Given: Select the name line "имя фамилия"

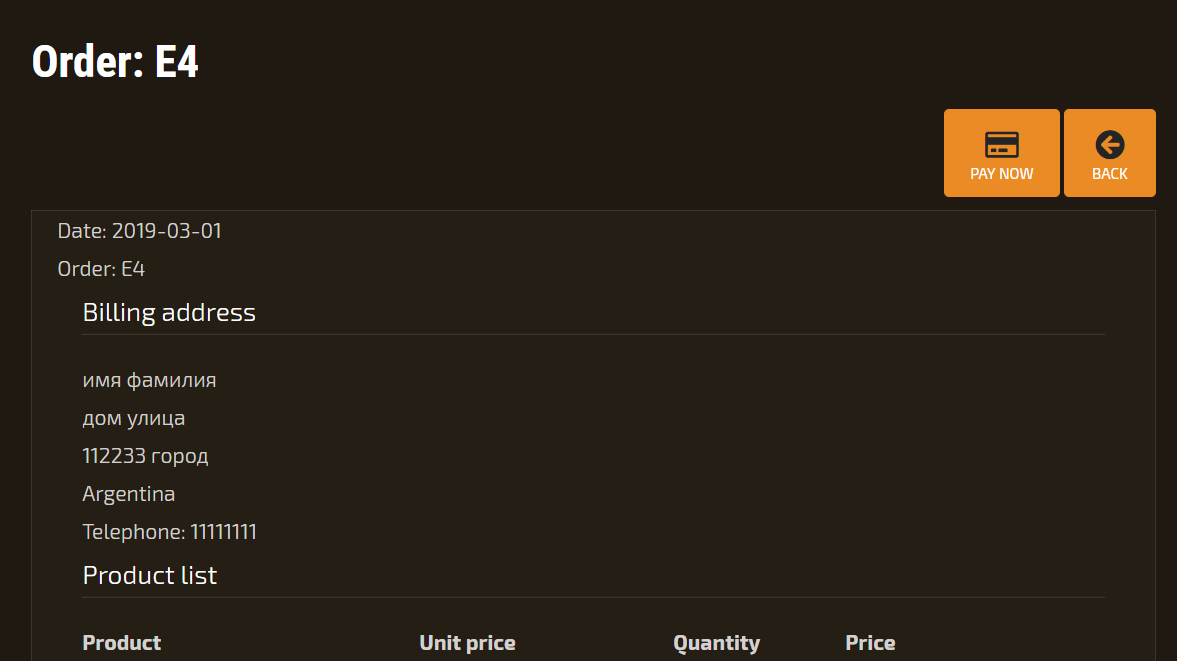Looking at the screenshot, I should (x=149, y=380).
